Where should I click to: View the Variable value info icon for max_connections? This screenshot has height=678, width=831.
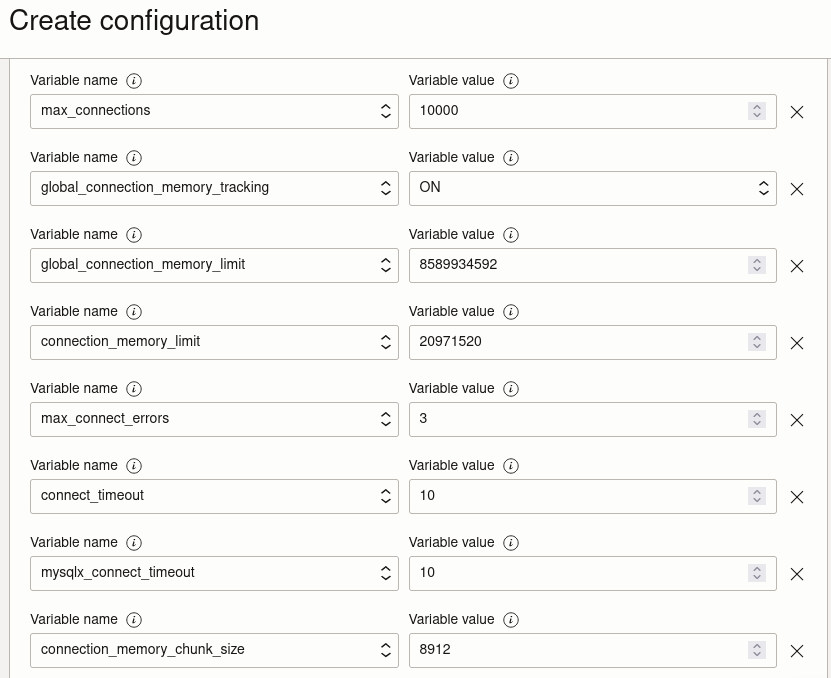pyautogui.click(x=511, y=81)
